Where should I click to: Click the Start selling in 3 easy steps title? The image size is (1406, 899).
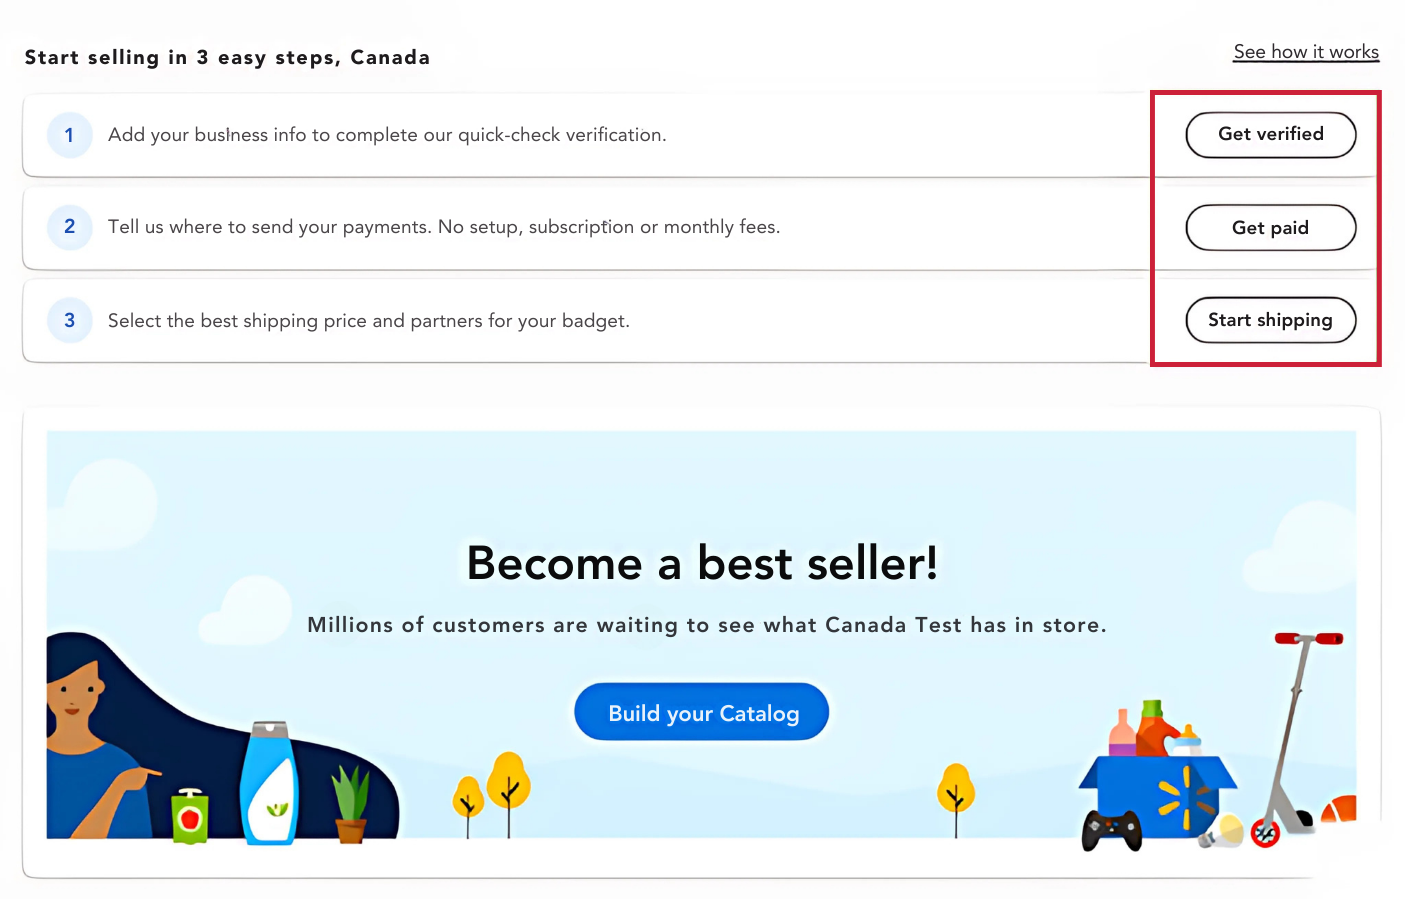(x=228, y=57)
